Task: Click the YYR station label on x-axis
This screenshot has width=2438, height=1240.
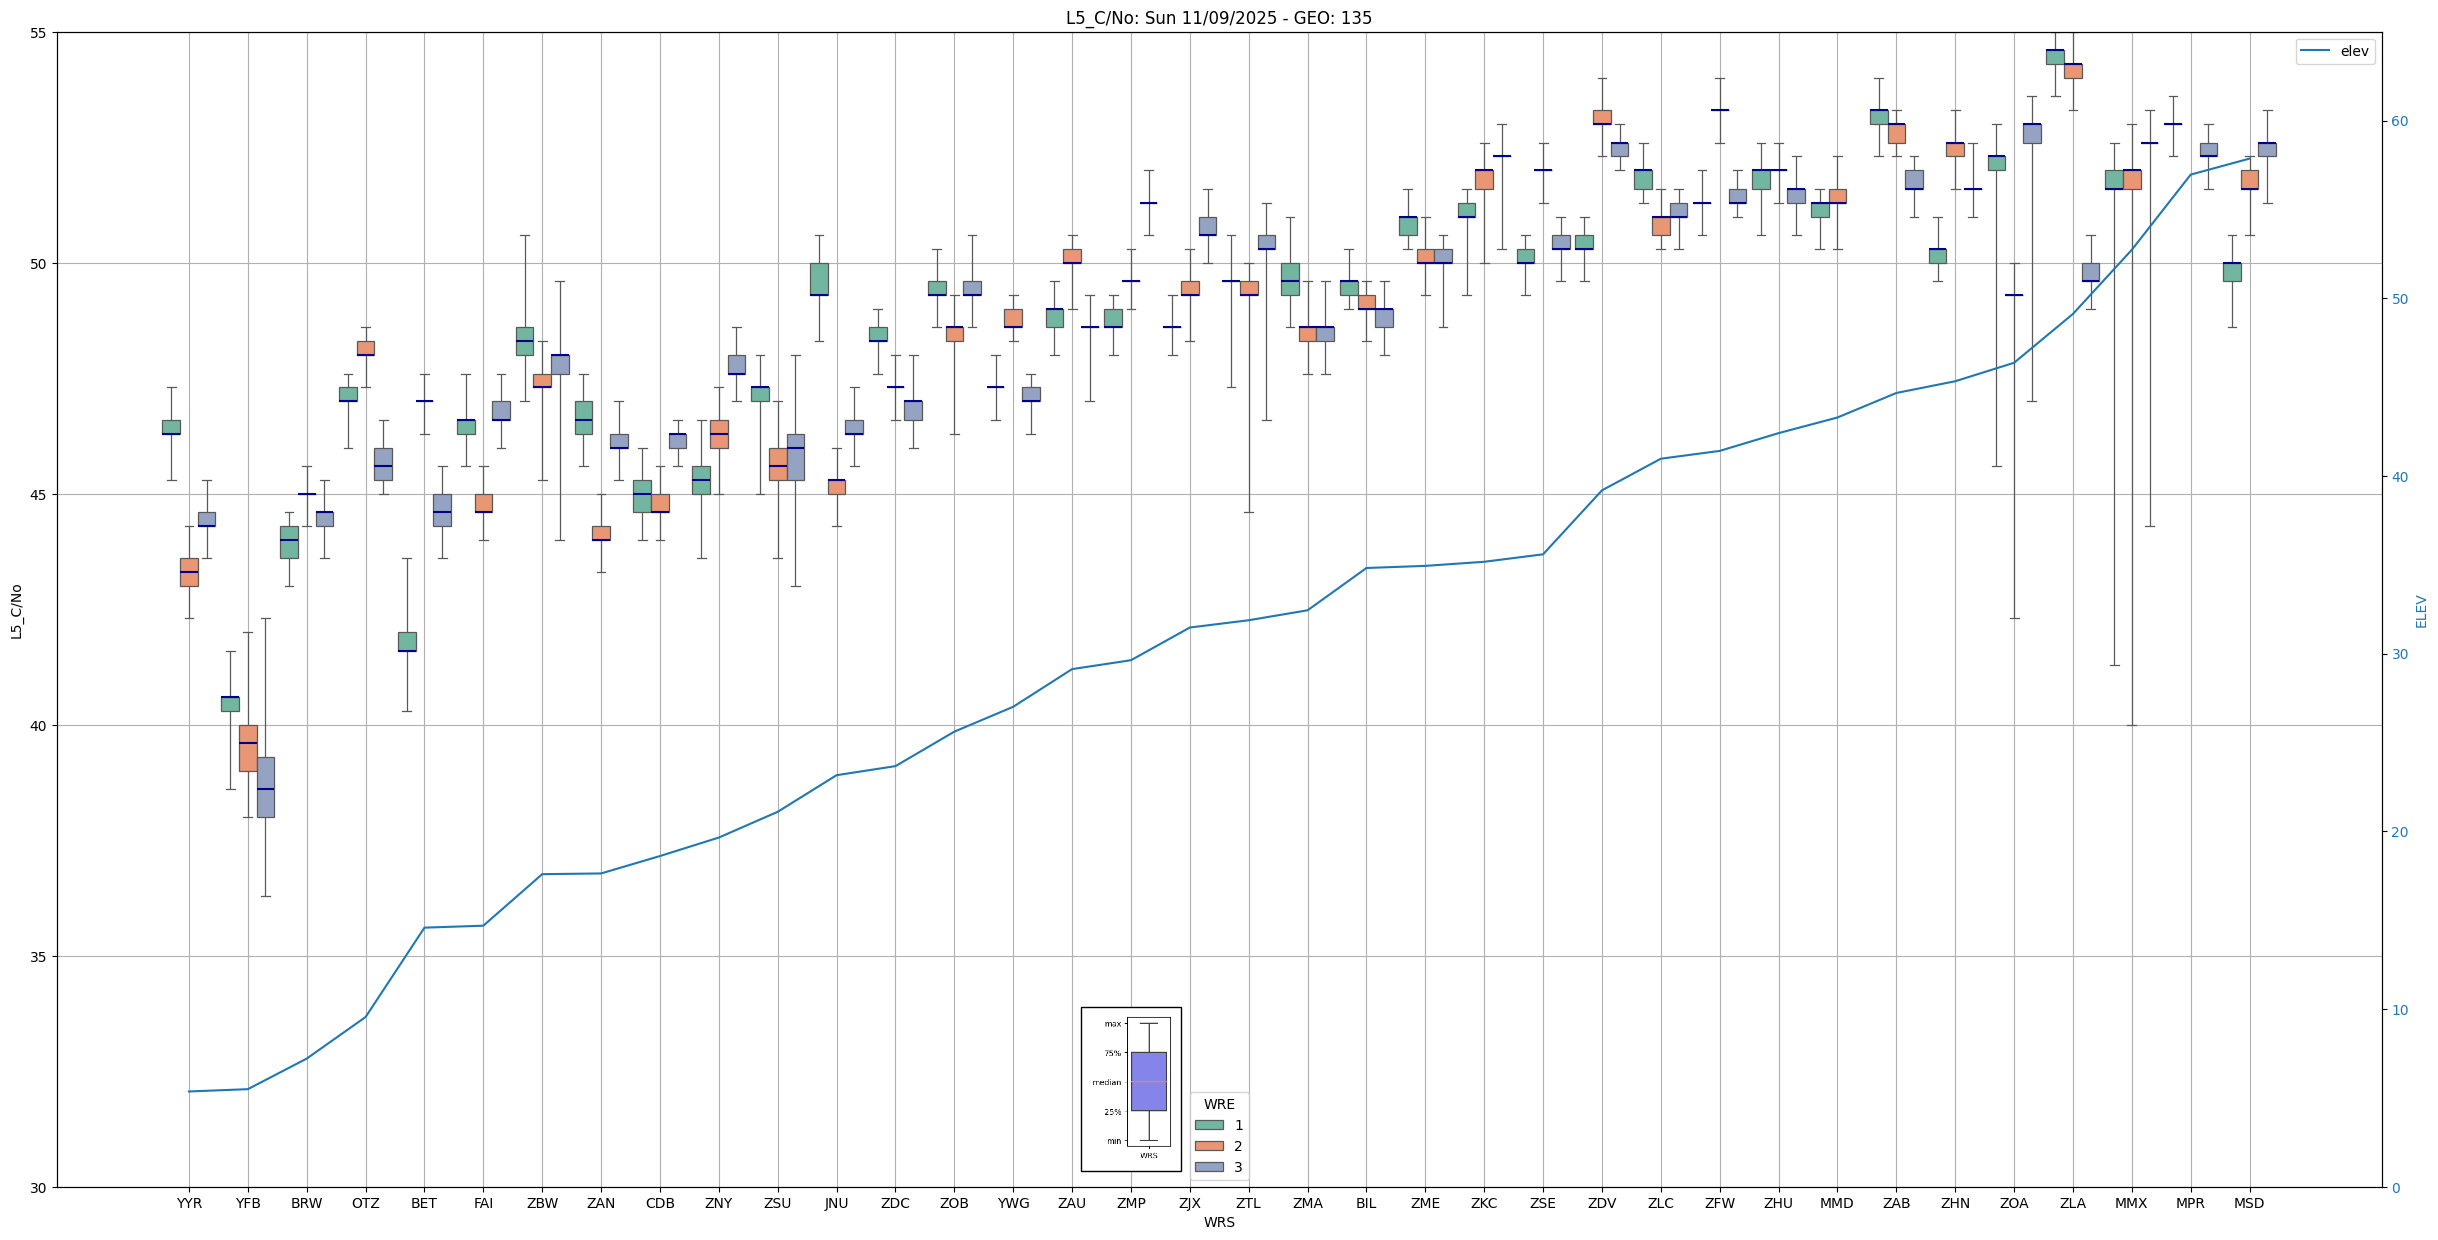Action: (x=189, y=1203)
